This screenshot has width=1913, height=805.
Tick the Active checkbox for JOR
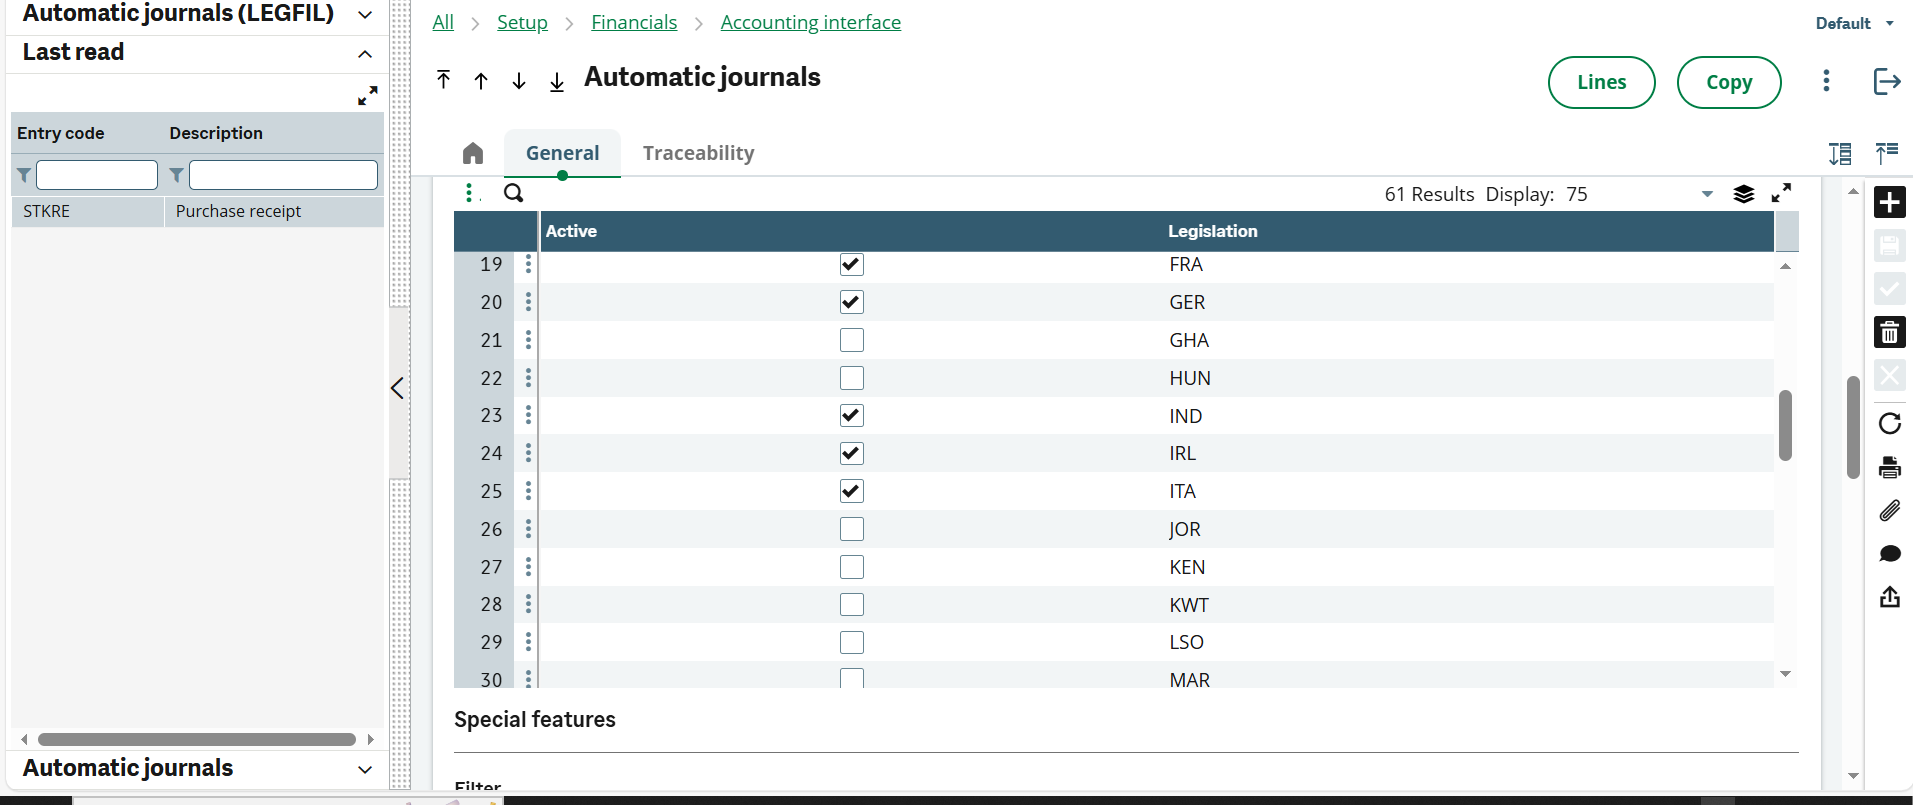coord(851,529)
